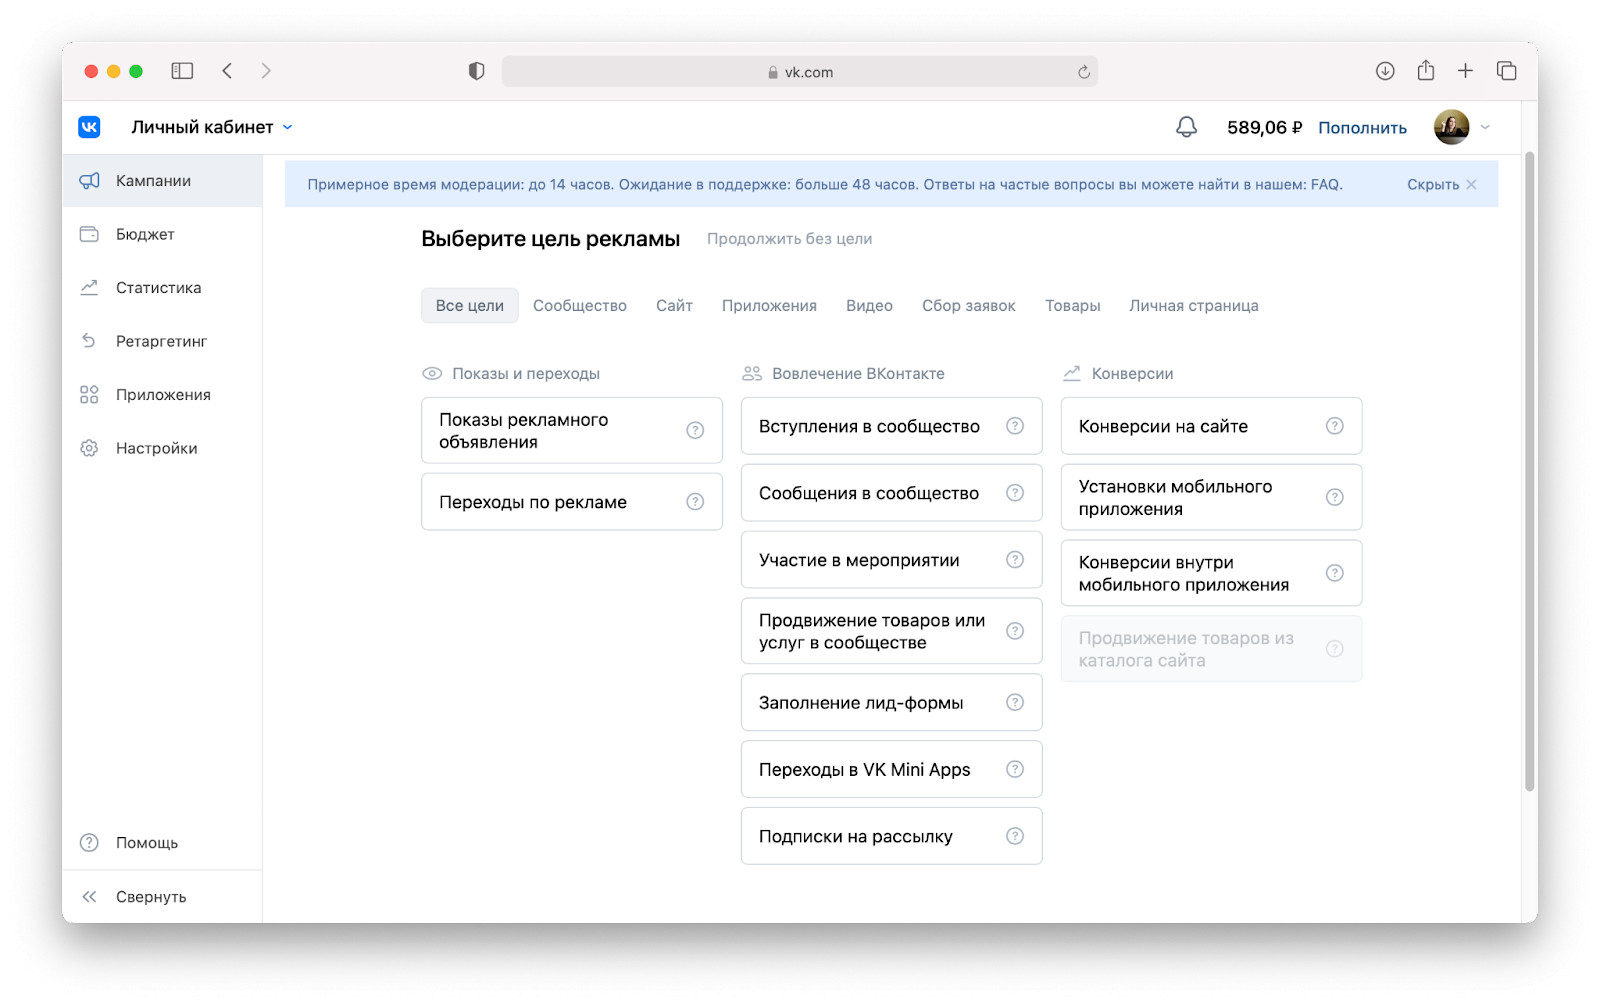Click the vk.com address bar
The width and height of the screenshot is (1600, 1005).
[x=800, y=72]
